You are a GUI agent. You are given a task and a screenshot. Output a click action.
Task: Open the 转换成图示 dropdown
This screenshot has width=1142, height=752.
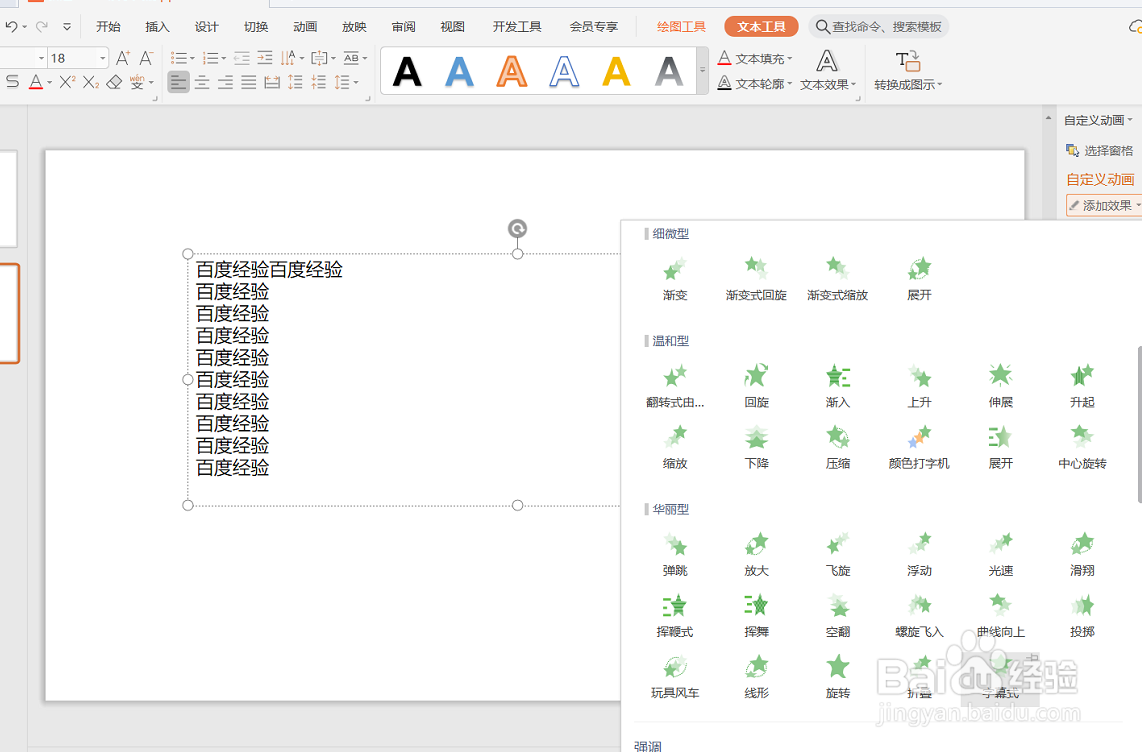pyautogui.click(x=905, y=84)
